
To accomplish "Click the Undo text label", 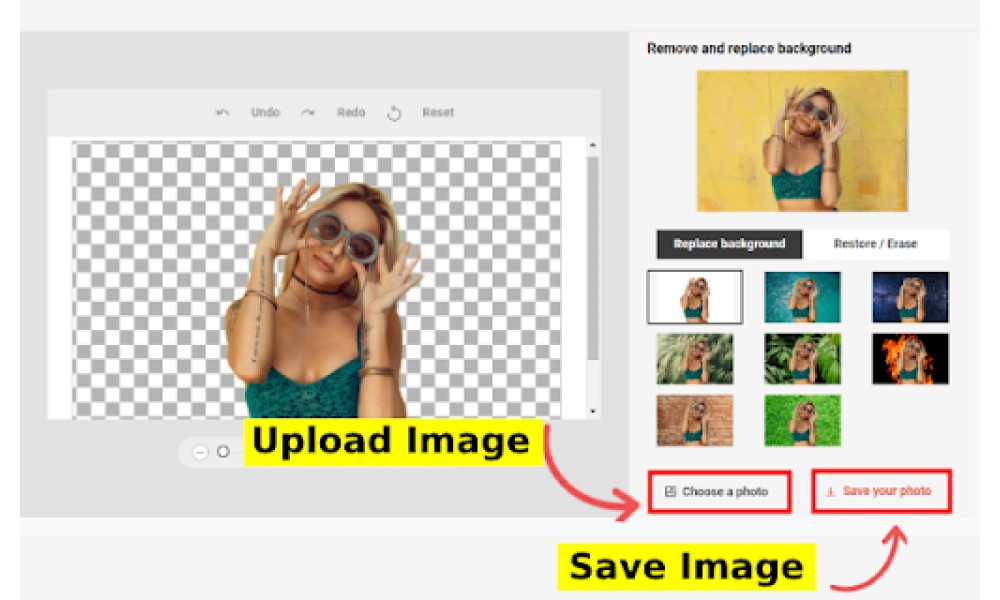I will (x=265, y=112).
